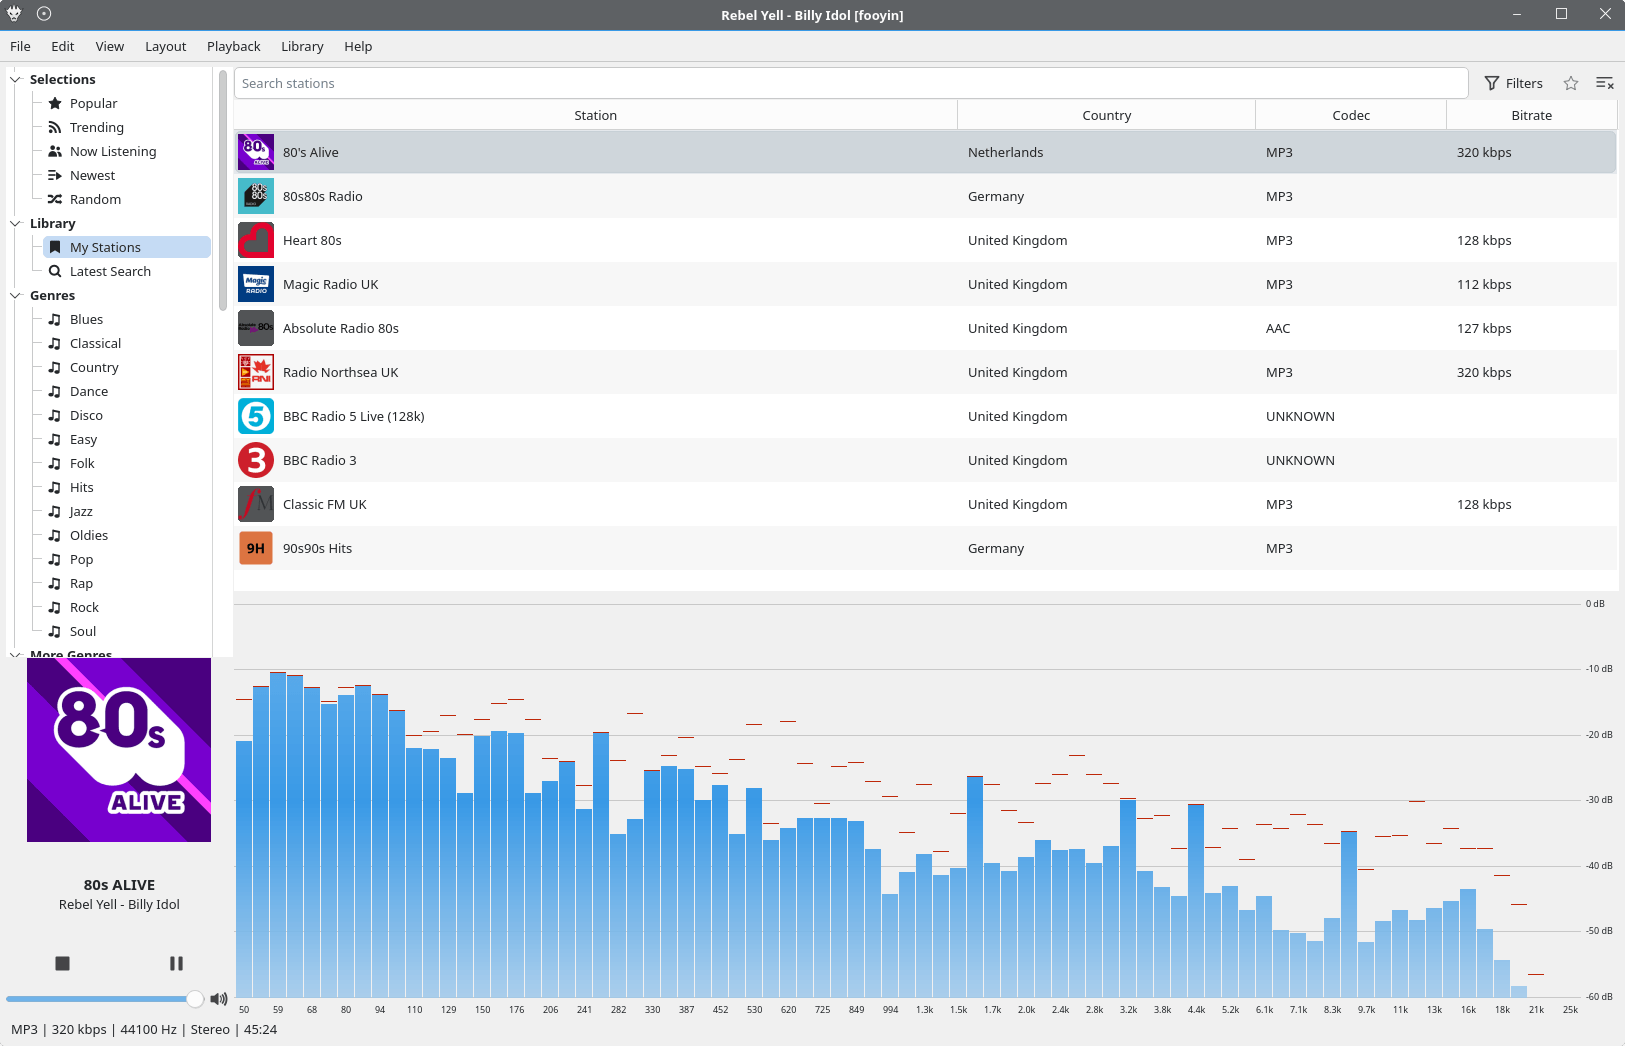Stop playback with the stop button

pyautogui.click(x=62, y=963)
